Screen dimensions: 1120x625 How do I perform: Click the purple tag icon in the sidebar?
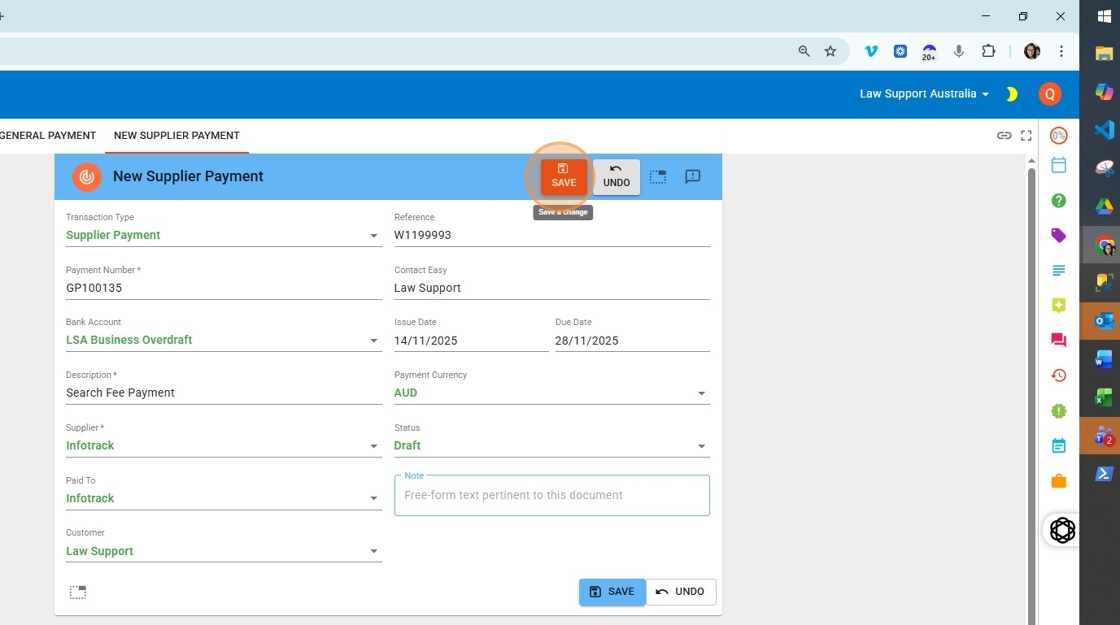point(1058,236)
